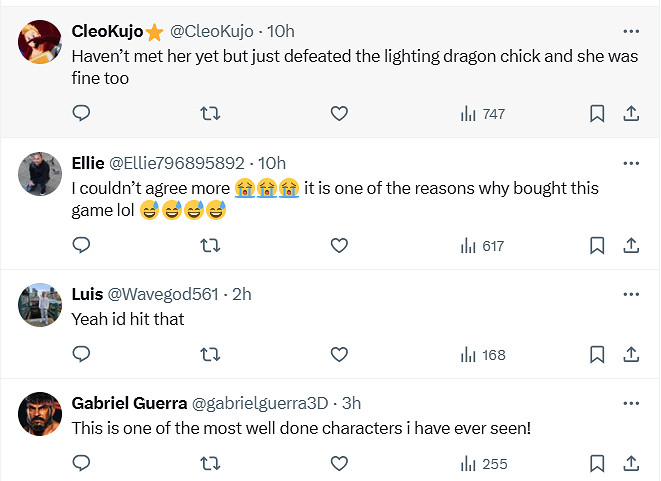Repost Ellie's tweet
The height and width of the screenshot is (481, 661).
point(210,245)
